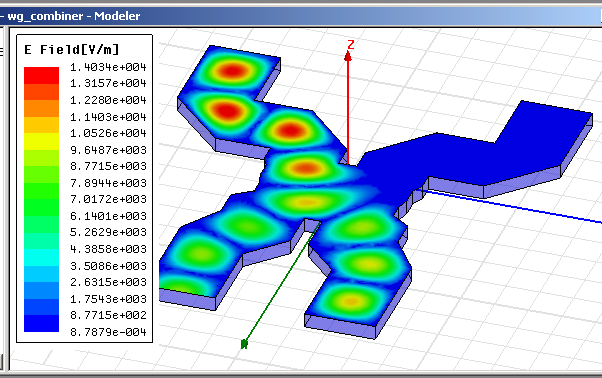Click the dark blue swatch at scale bottom
The image size is (602, 378).
click(x=41, y=324)
